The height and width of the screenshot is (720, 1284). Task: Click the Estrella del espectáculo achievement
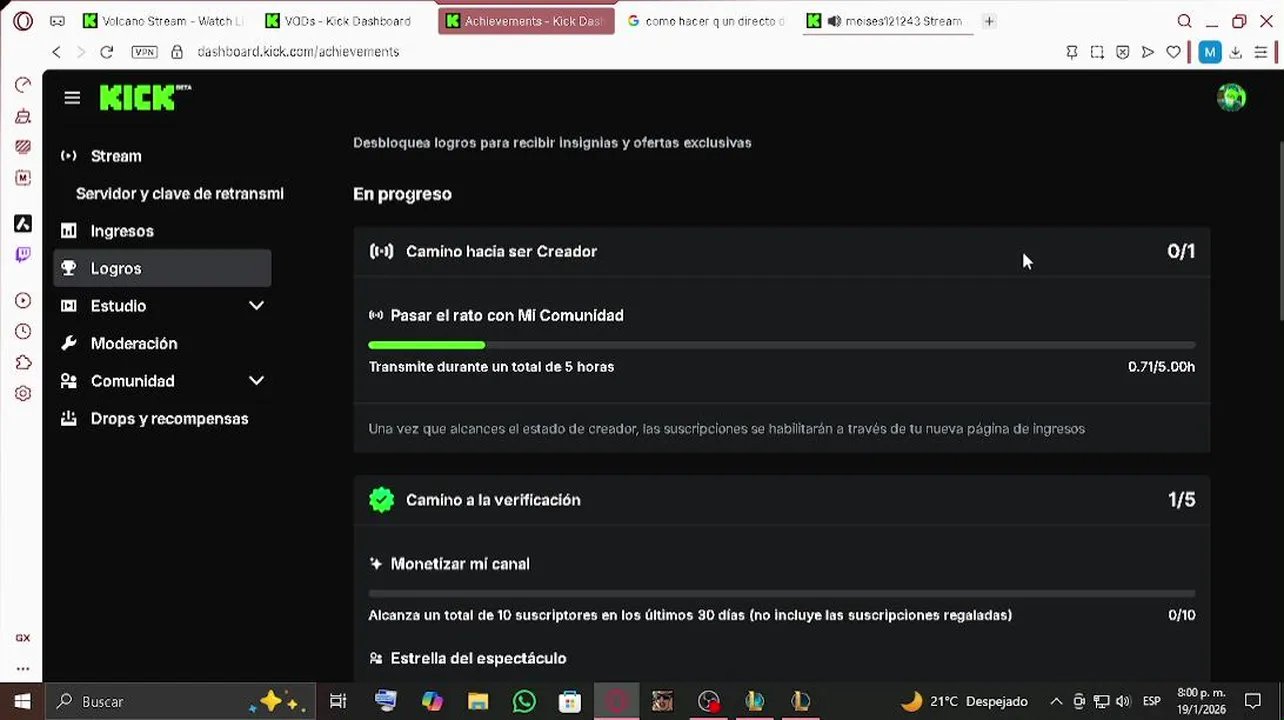pos(478,658)
